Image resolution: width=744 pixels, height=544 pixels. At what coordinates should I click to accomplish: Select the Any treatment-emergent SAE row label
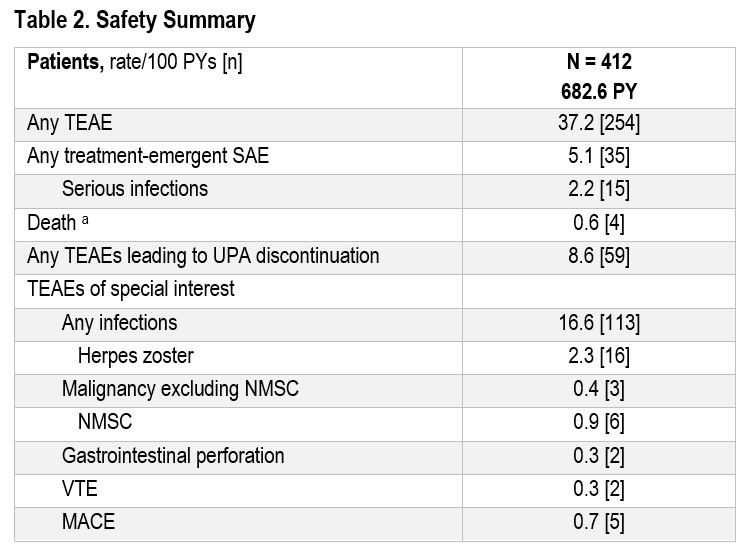[148, 156]
